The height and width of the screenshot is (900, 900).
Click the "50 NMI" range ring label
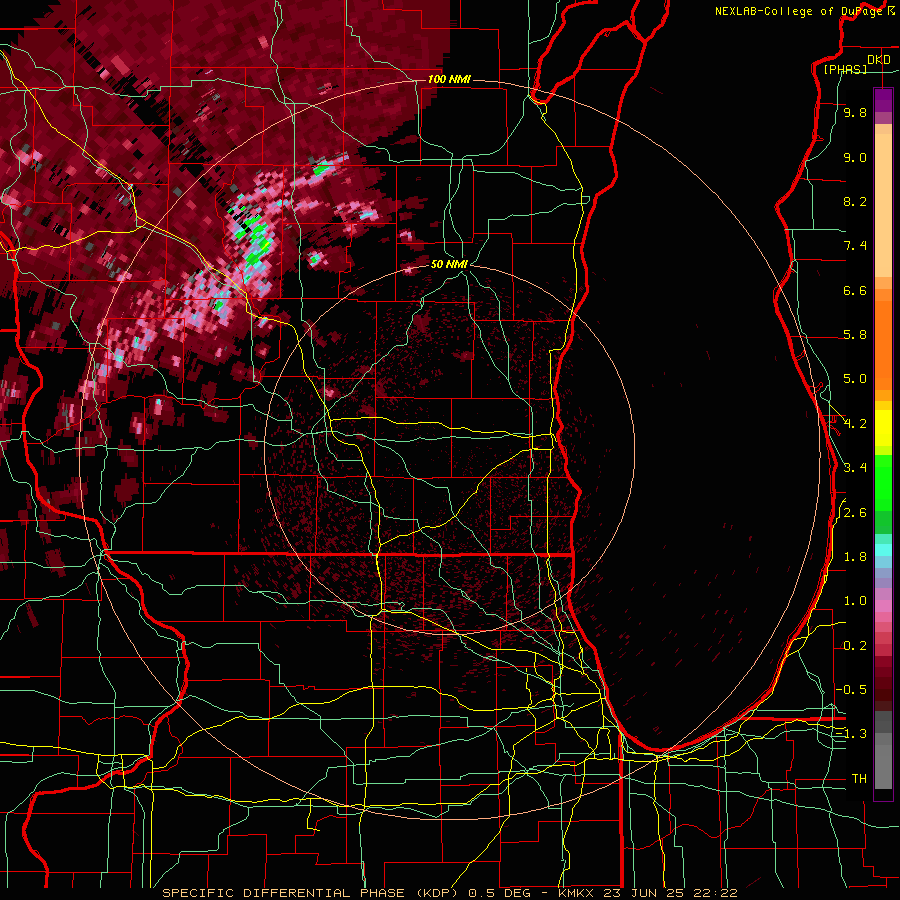click(x=449, y=264)
